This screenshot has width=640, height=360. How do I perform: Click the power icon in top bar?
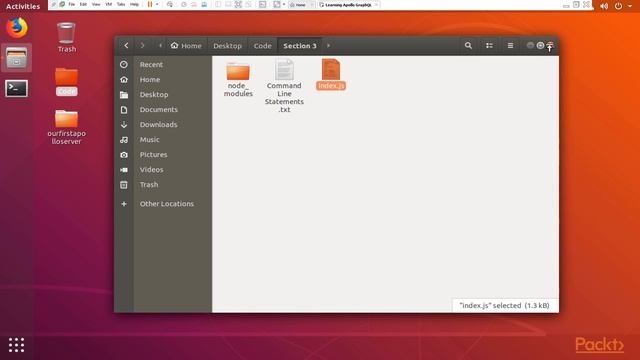[x=618, y=6]
